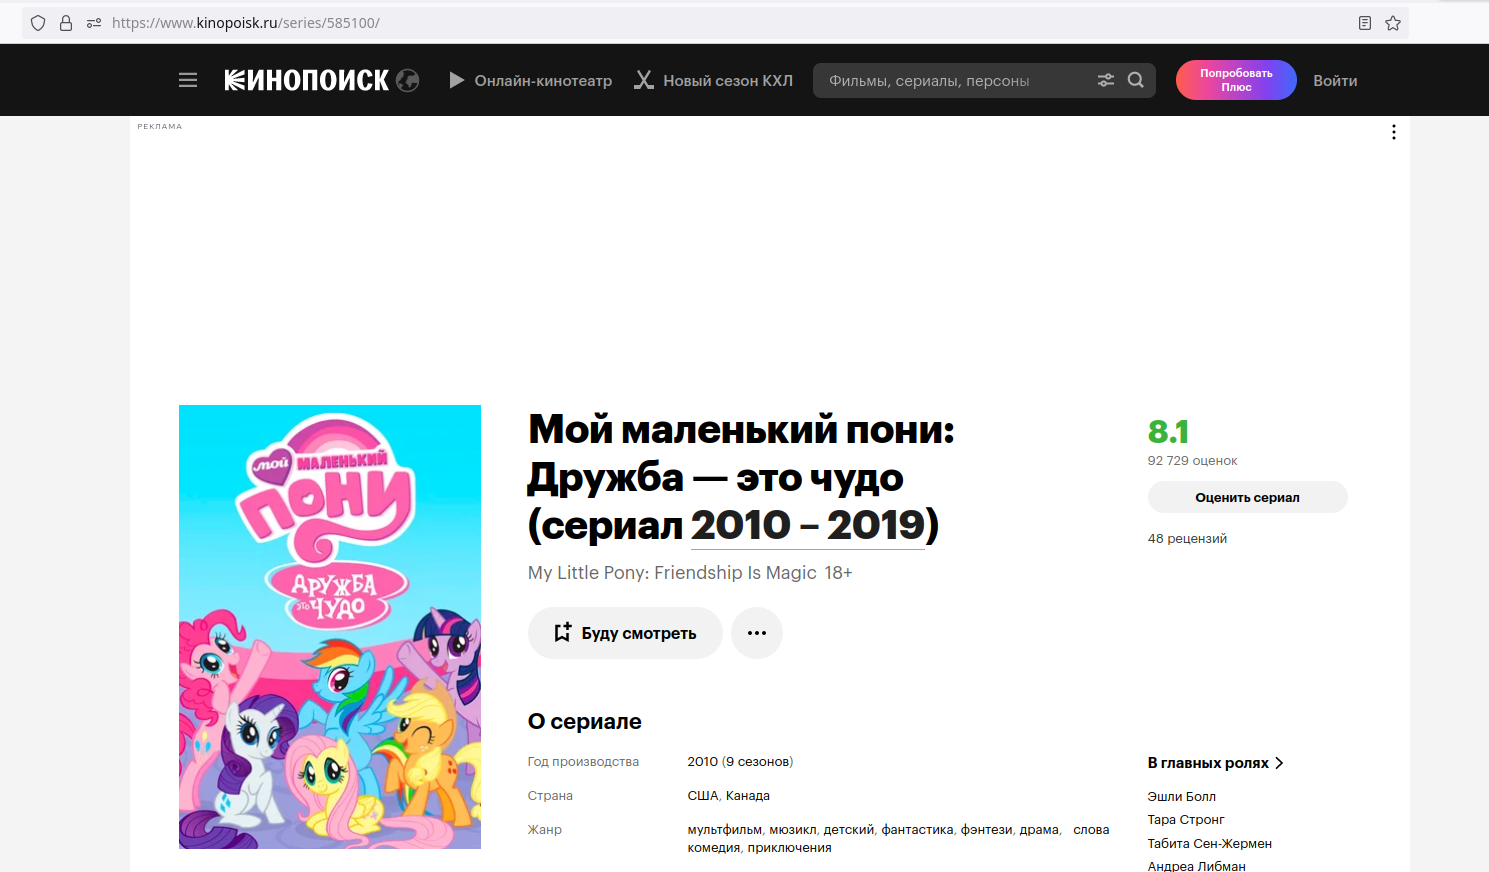Click the My Little Pony poster

pyautogui.click(x=330, y=627)
